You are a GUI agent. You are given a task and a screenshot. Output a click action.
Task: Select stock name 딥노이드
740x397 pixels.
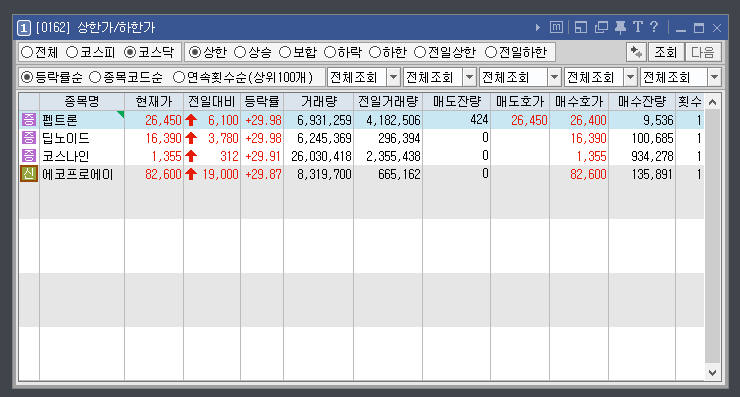tap(66, 138)
